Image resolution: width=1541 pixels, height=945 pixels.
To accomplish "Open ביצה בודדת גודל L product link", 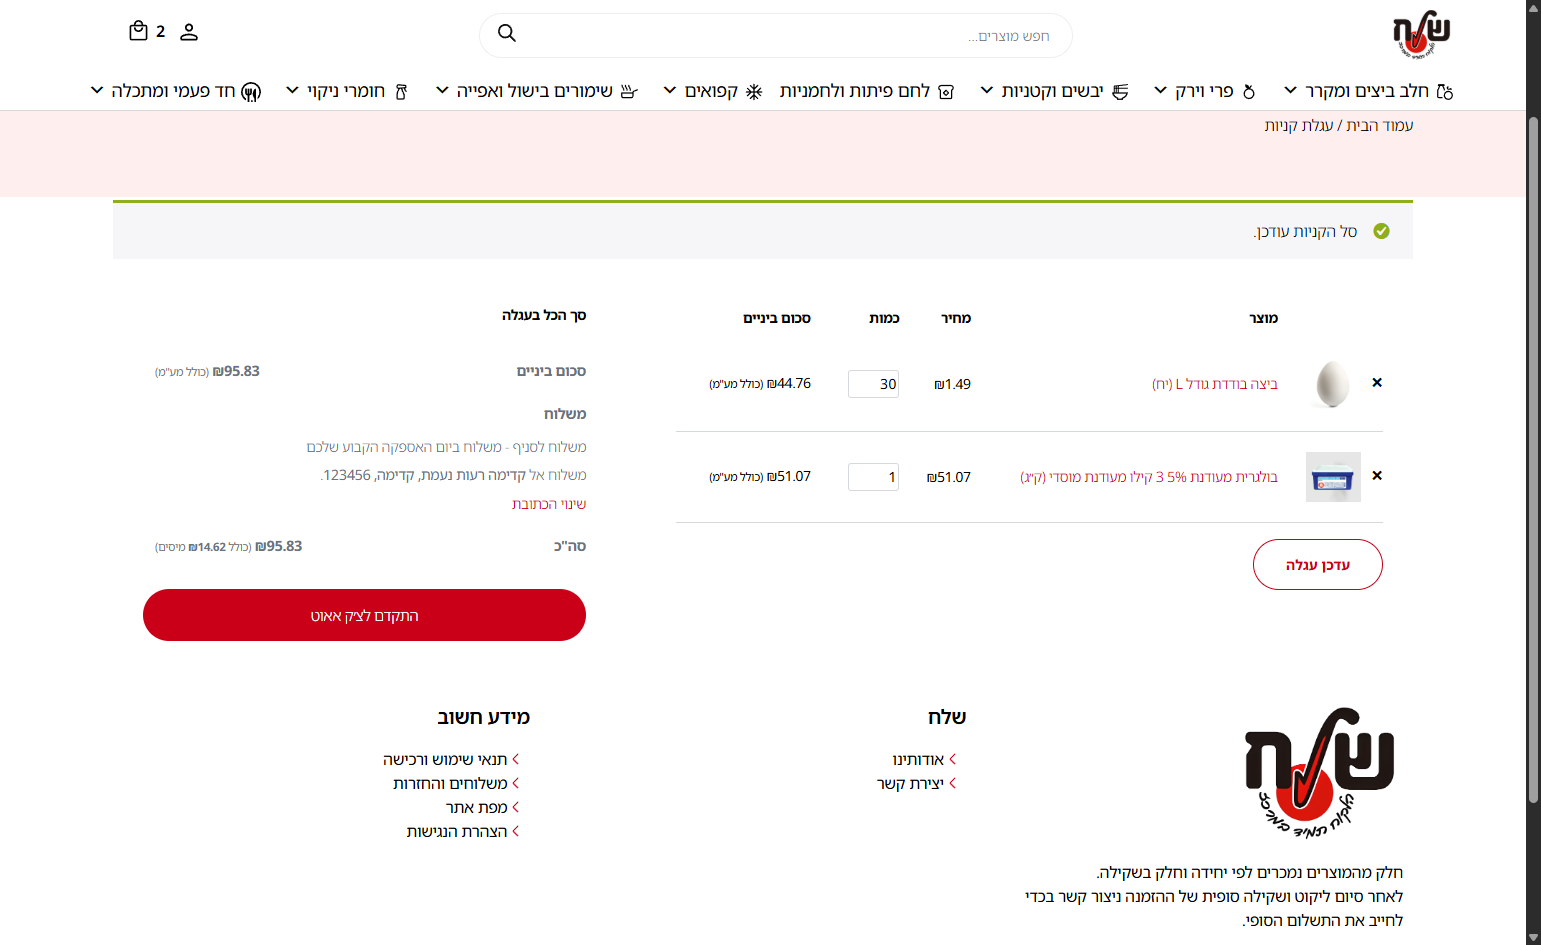I will 1214,384.
